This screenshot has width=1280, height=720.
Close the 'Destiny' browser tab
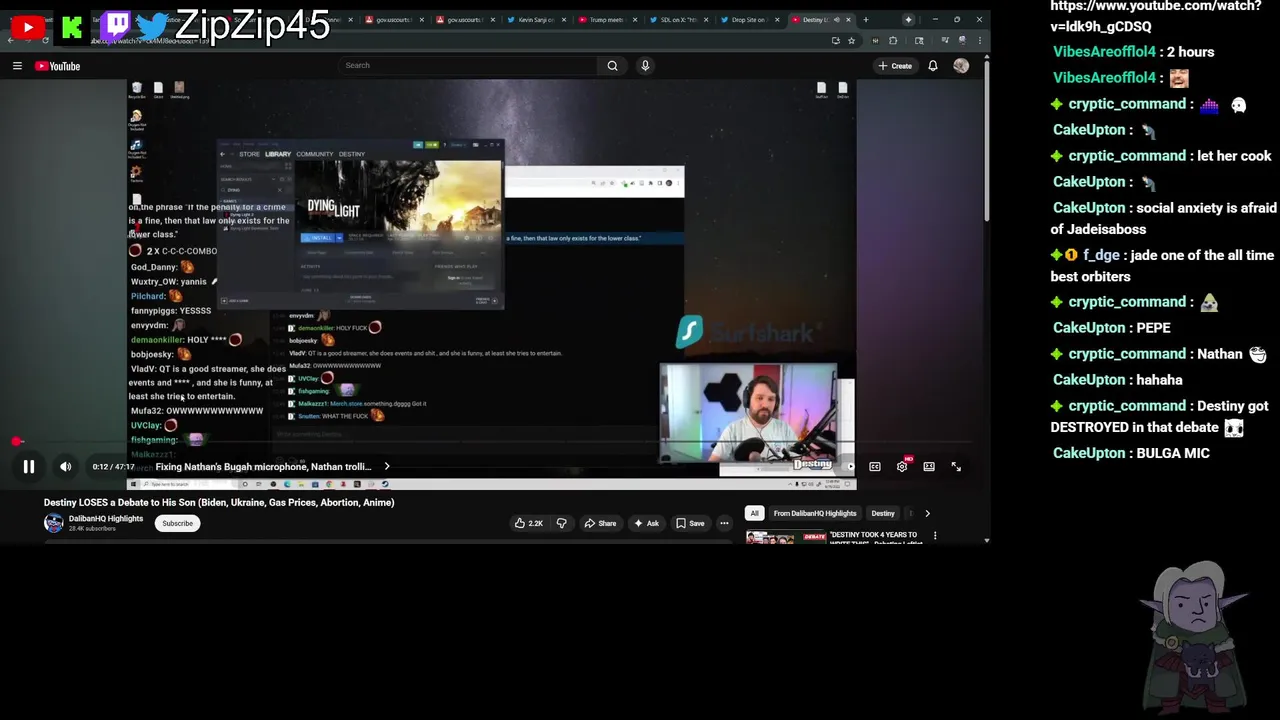point(849,19)
